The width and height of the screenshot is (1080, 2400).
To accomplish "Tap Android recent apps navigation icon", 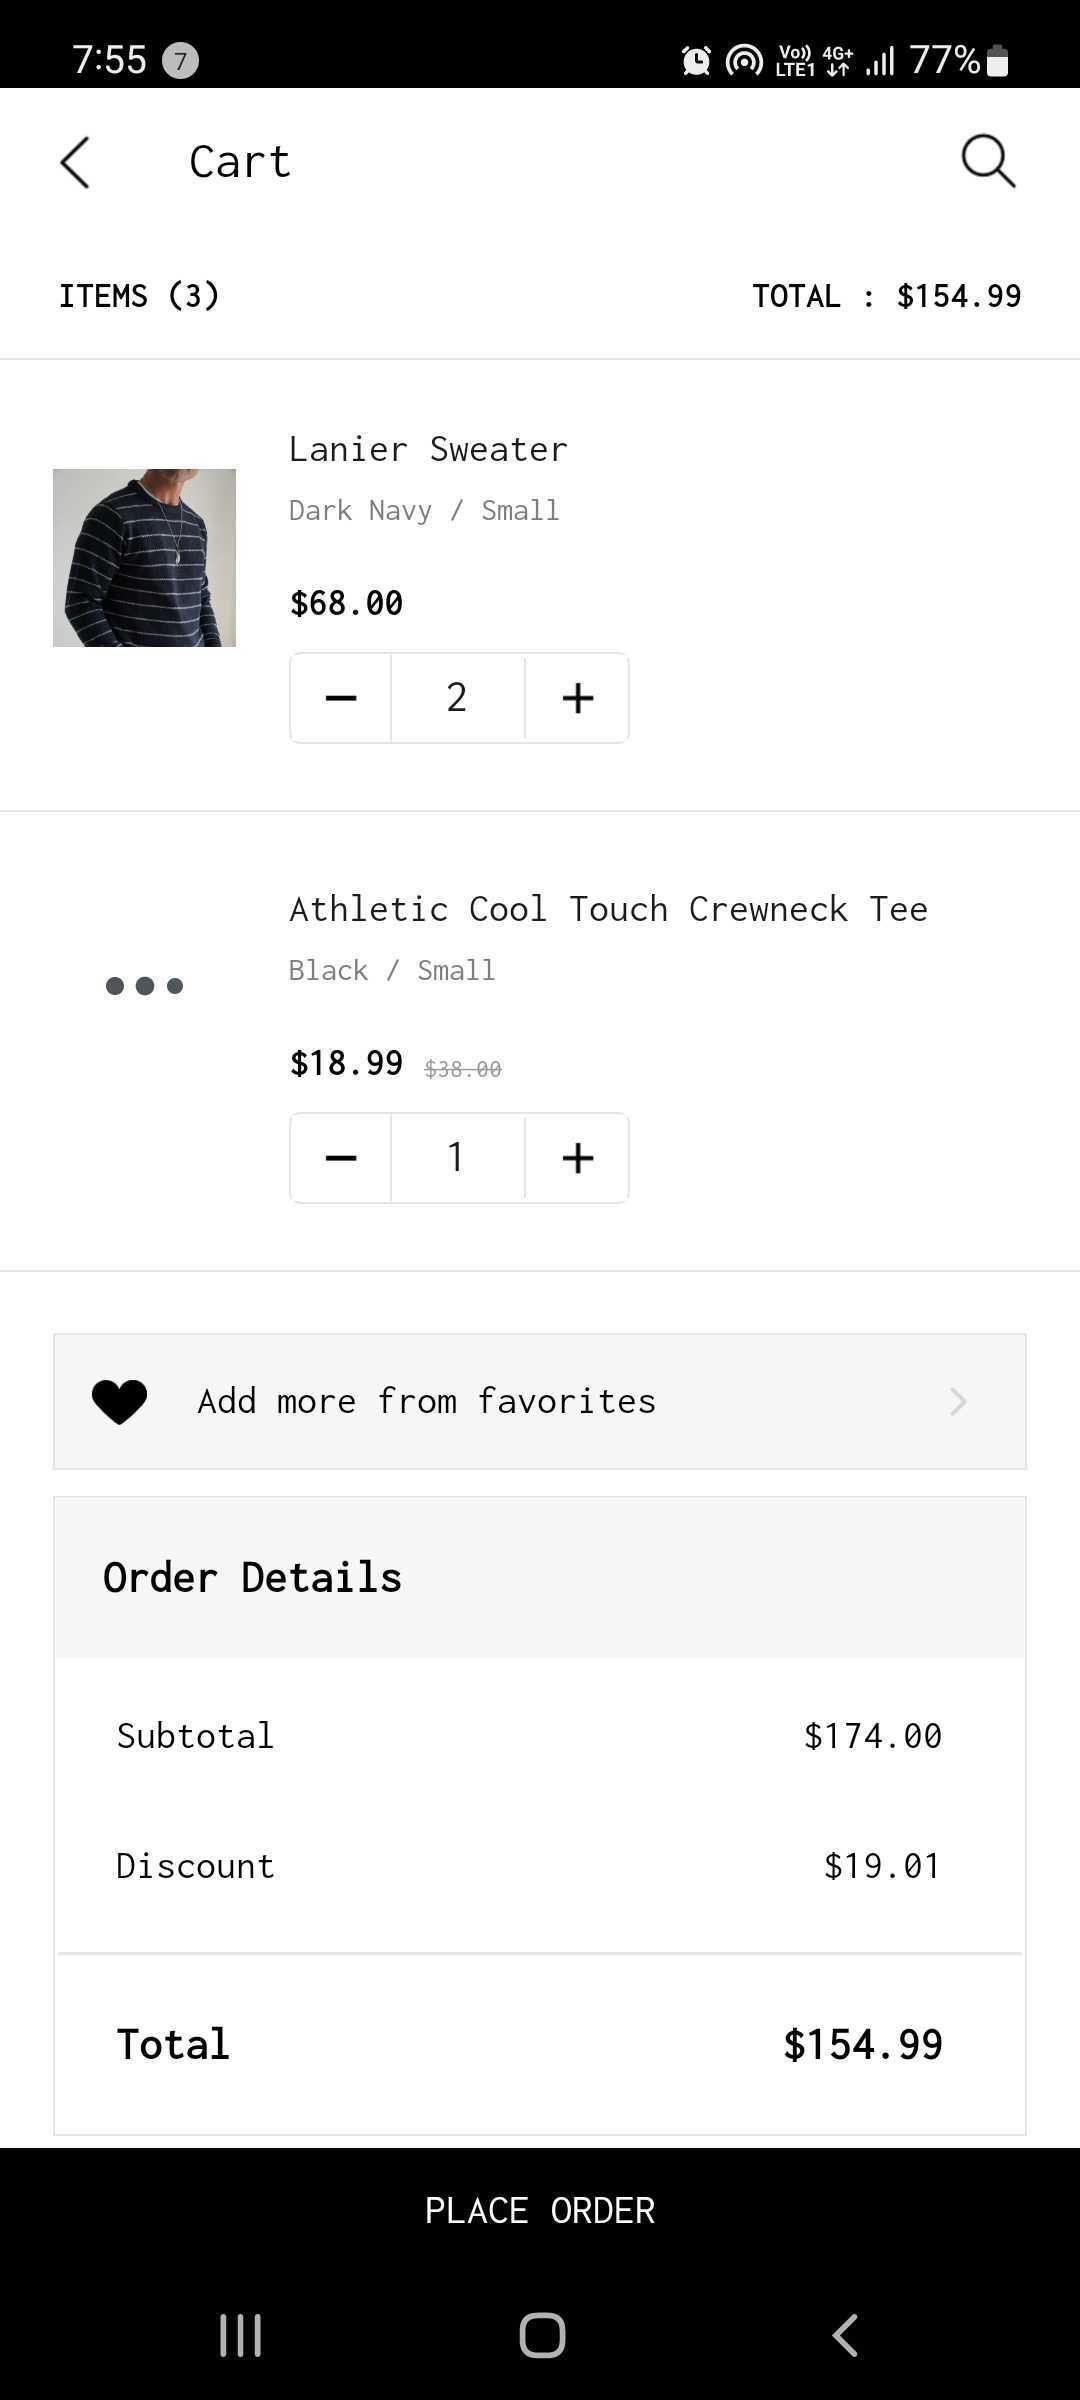I will pos(240,2336).
